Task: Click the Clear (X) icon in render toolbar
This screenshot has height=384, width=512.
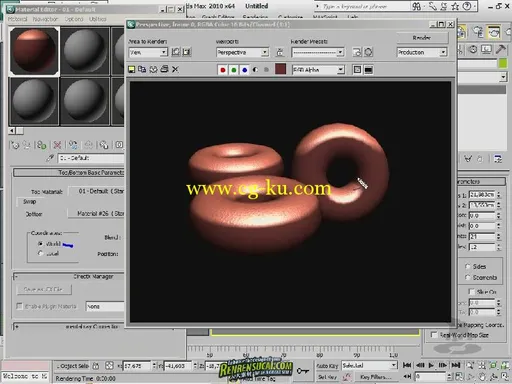Action: coord(175,69)
